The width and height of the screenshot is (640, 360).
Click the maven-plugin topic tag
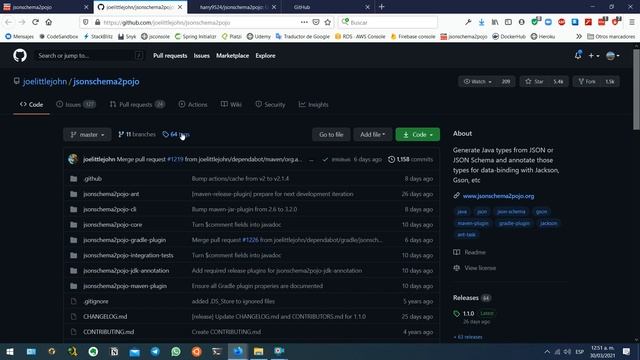(x=473, y=223)
